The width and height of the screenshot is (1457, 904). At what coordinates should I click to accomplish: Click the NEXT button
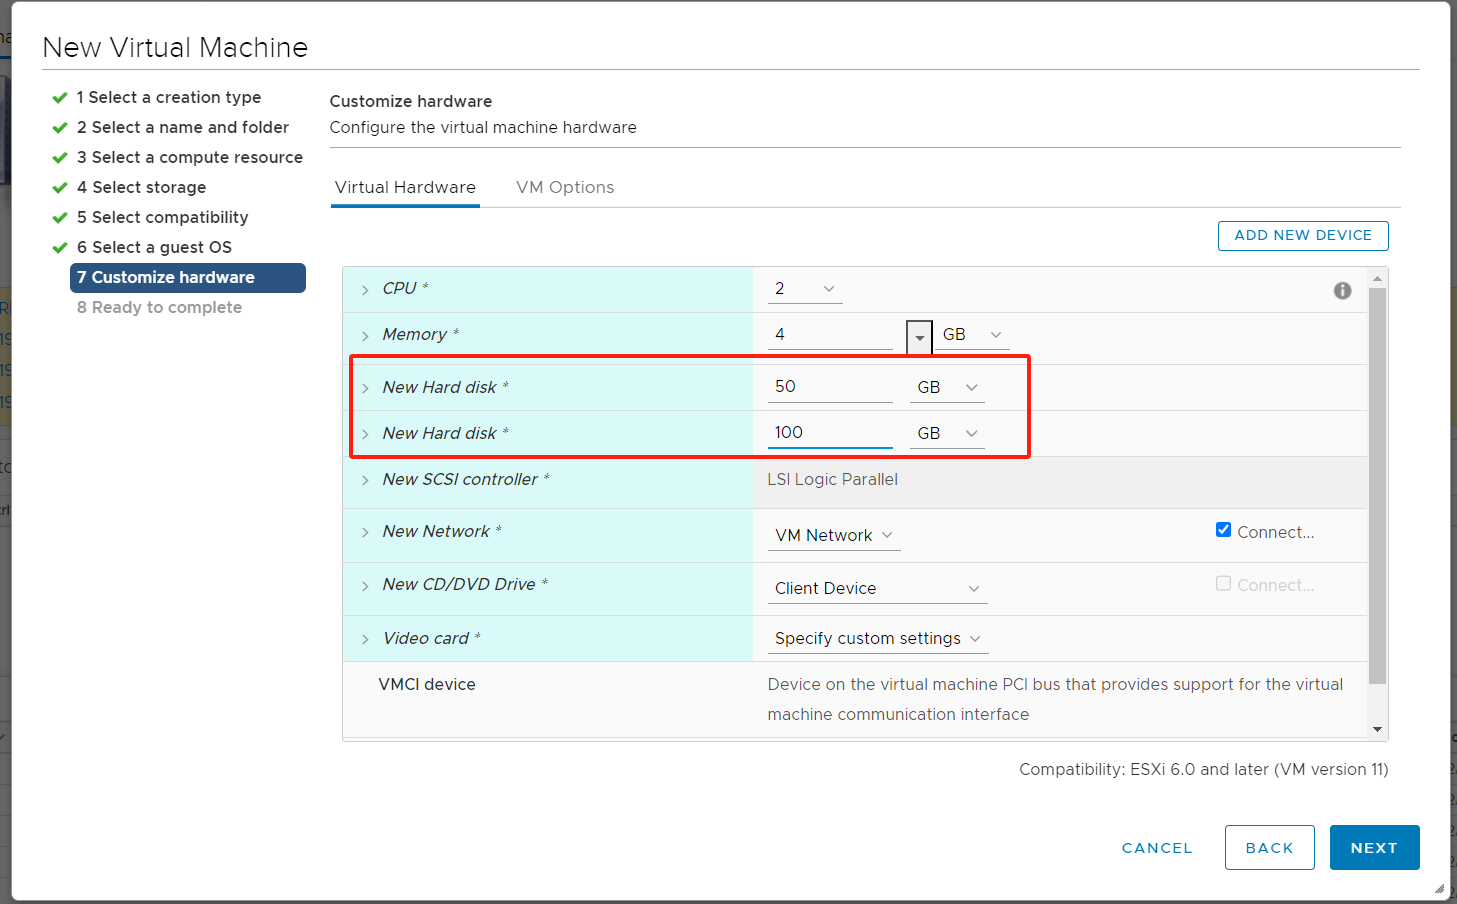(x=1374, y=848)
